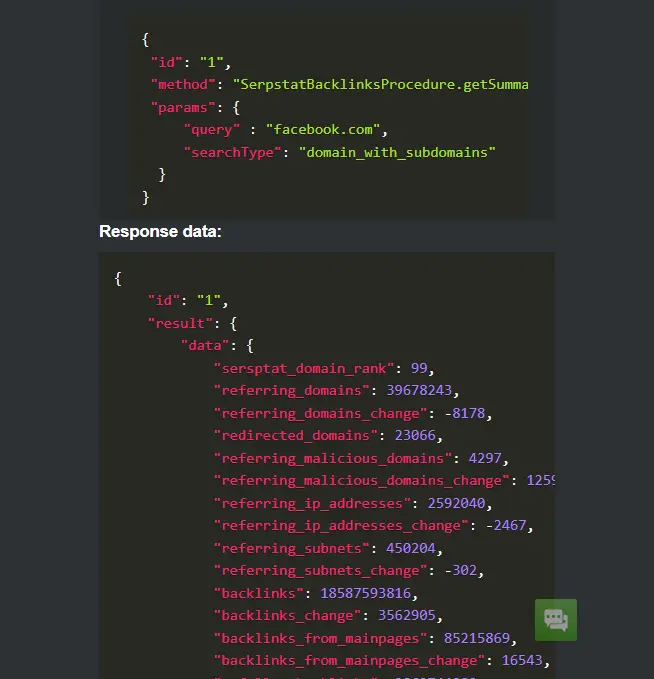The image size is (654, 679).
Task: Click the "params" key in request
Action: [183, 107]
